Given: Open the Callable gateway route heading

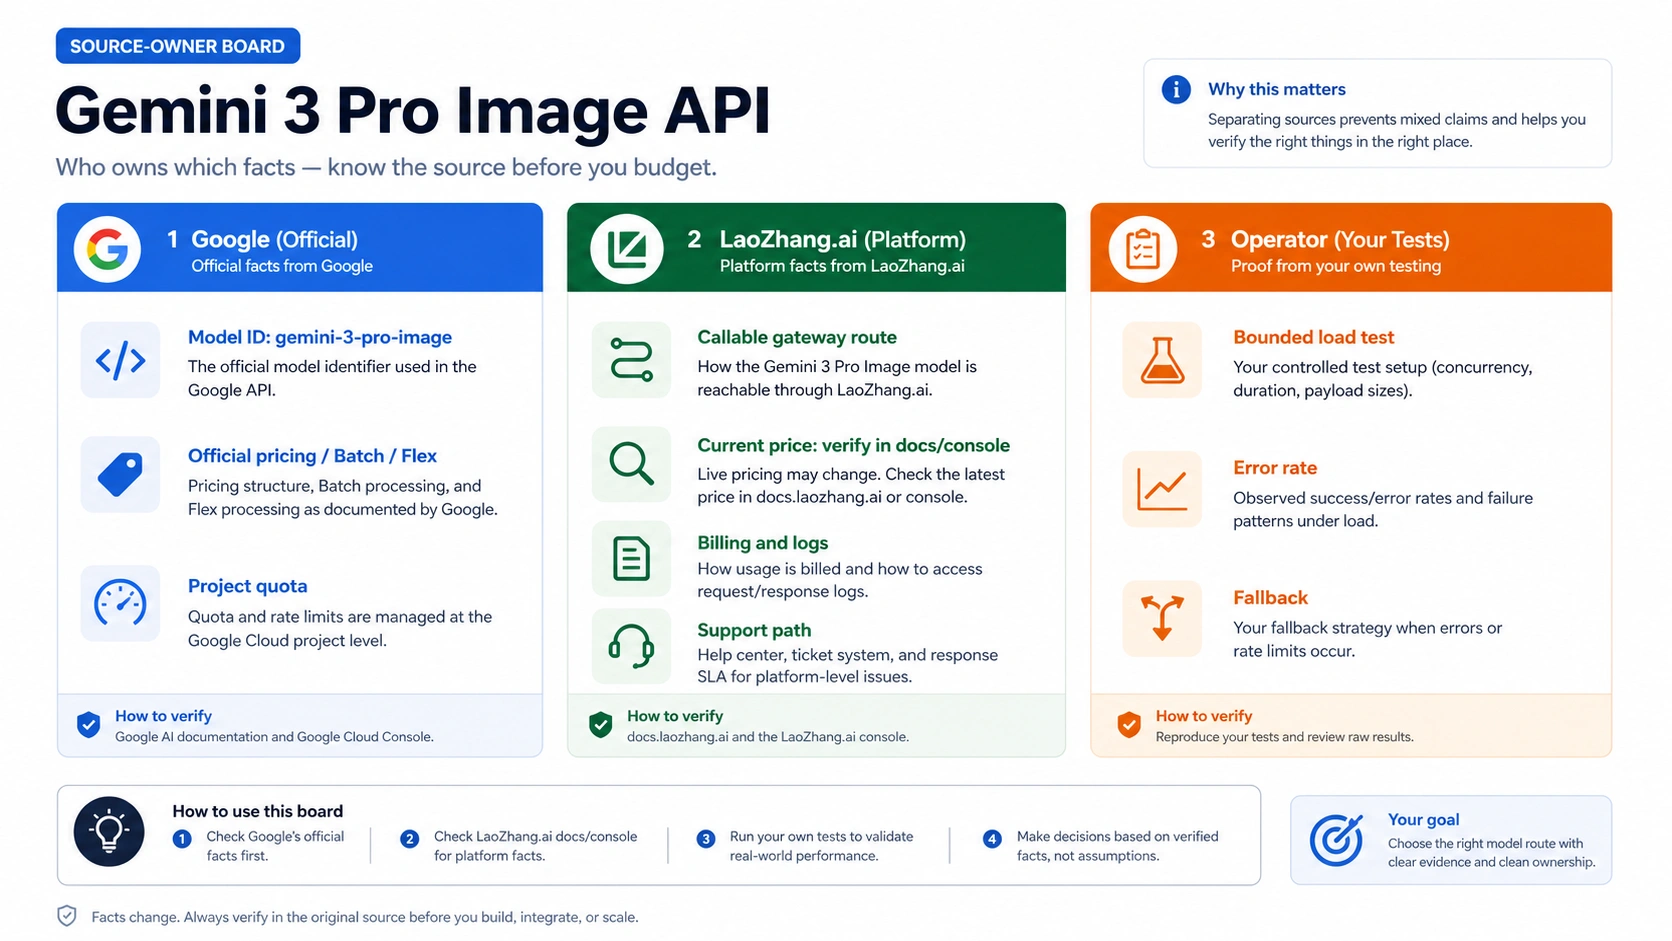Looking at the screenshot, I should click(797, 337).
